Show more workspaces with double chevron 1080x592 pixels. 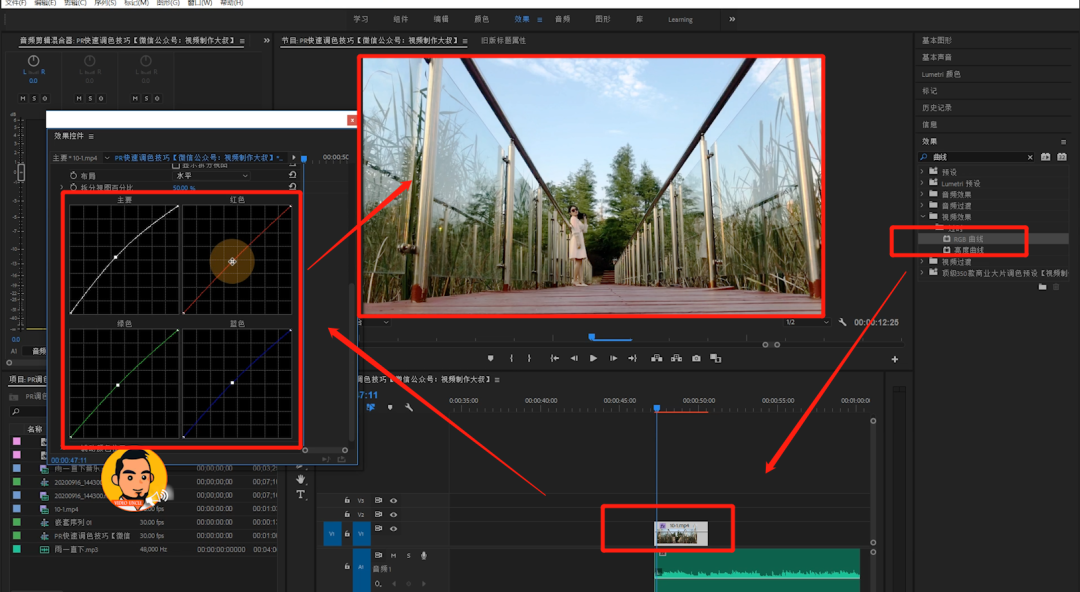tap(731, 19)
